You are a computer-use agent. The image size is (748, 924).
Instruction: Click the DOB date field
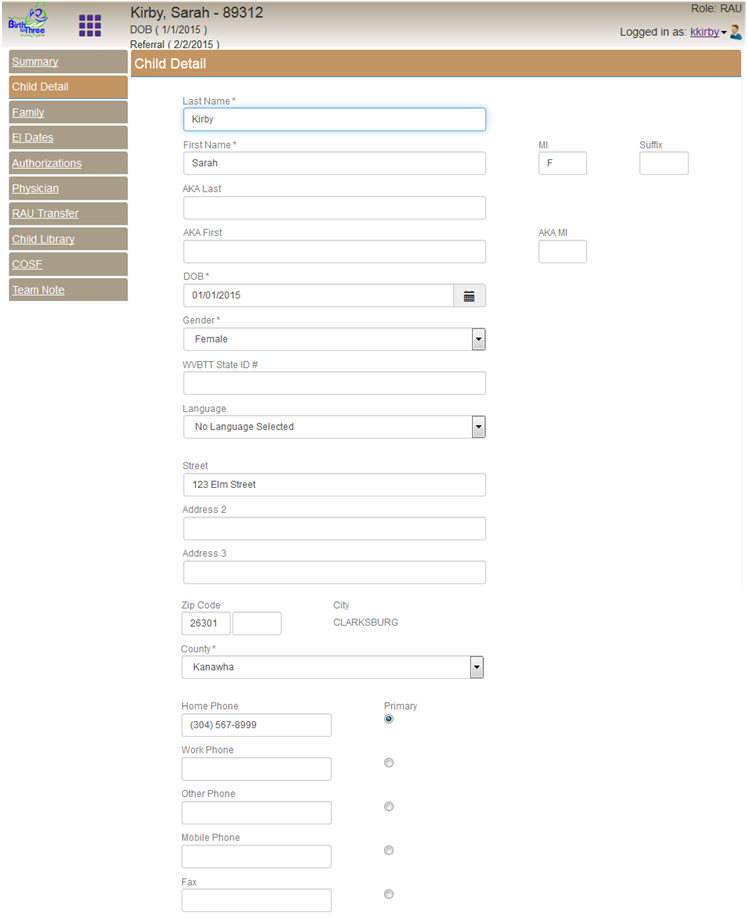tap(318, 296)
